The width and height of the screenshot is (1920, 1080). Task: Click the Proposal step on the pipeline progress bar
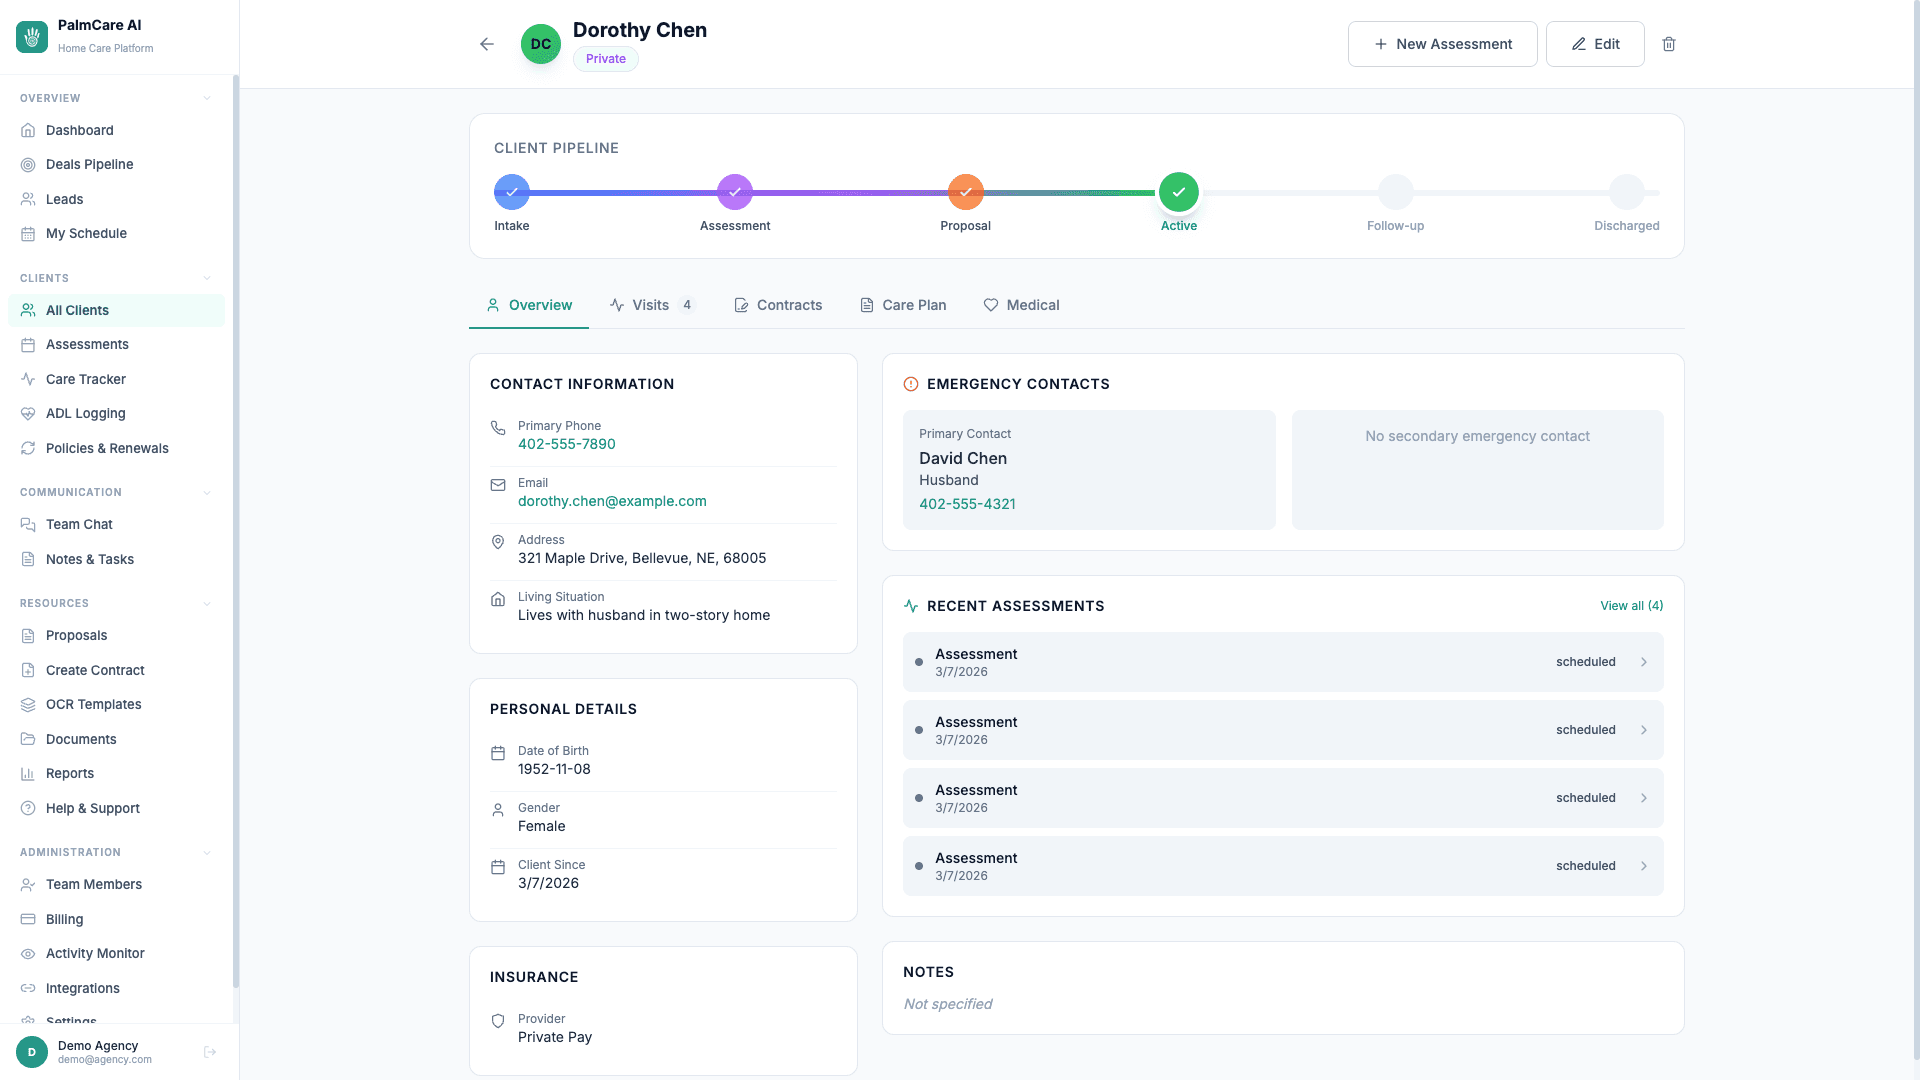click(964, 192)
